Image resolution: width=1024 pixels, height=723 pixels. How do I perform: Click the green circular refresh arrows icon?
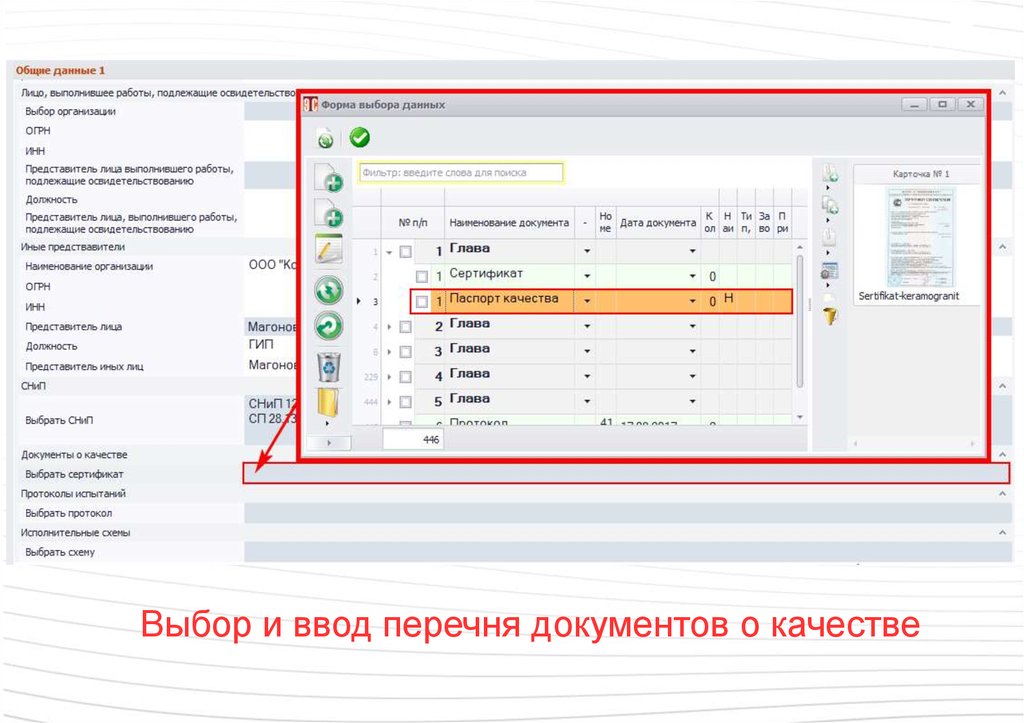tap(329, 290)
